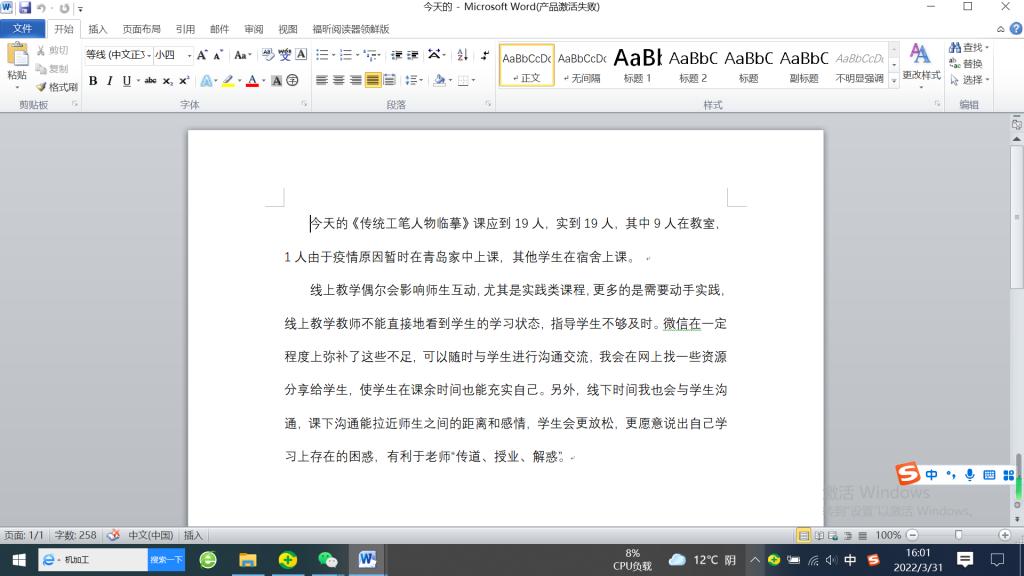Click the bullet list icon
Image resolution: width=1024 pixels, height=576 pixels.
(323, 55)
